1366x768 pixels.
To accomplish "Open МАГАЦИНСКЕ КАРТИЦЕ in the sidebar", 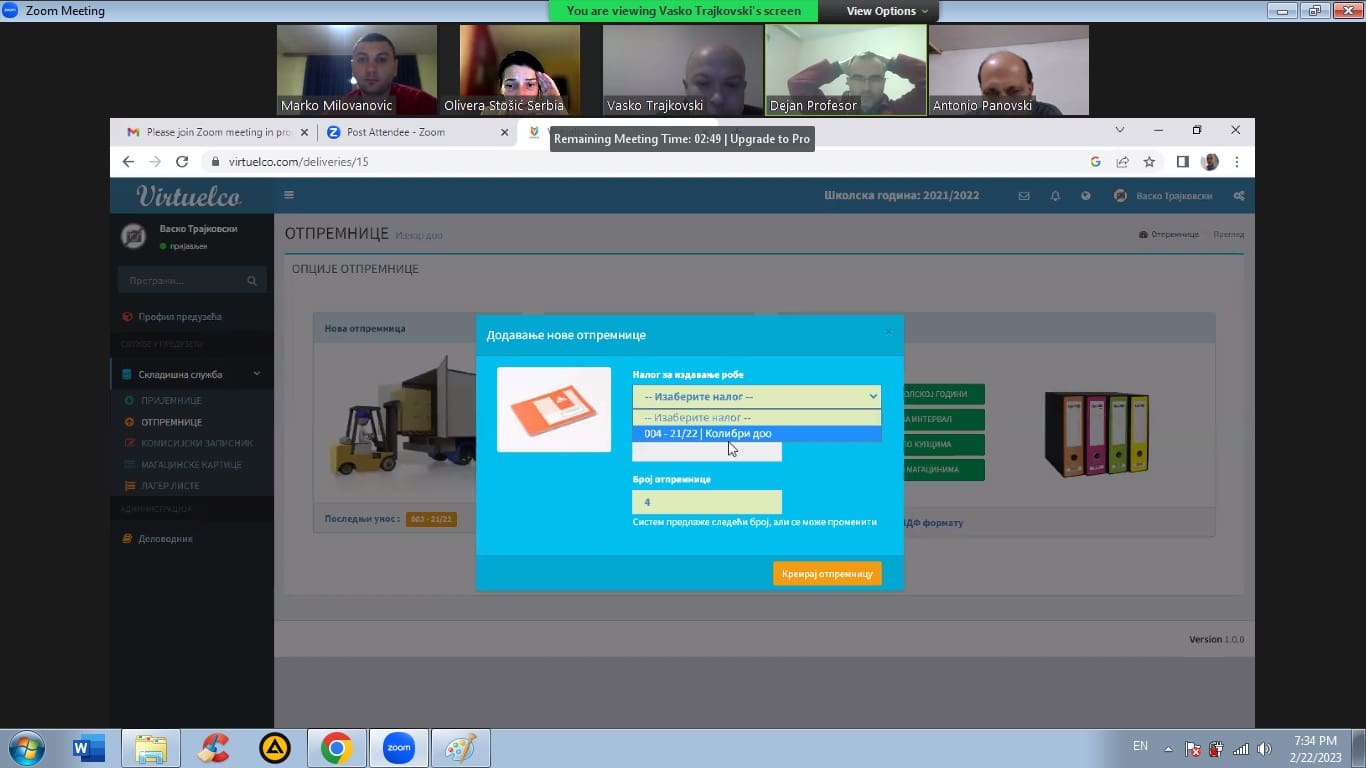I will [x=191, y=465].
